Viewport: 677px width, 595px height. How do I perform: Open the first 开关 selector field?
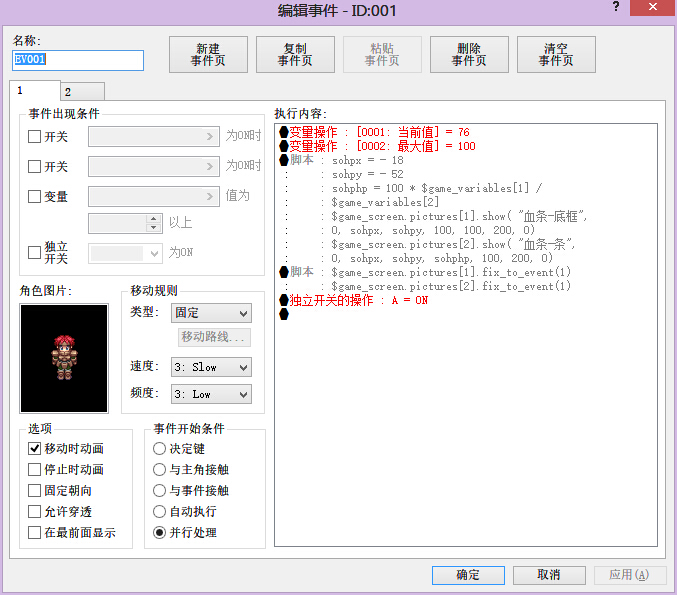(x=154, y=136)
